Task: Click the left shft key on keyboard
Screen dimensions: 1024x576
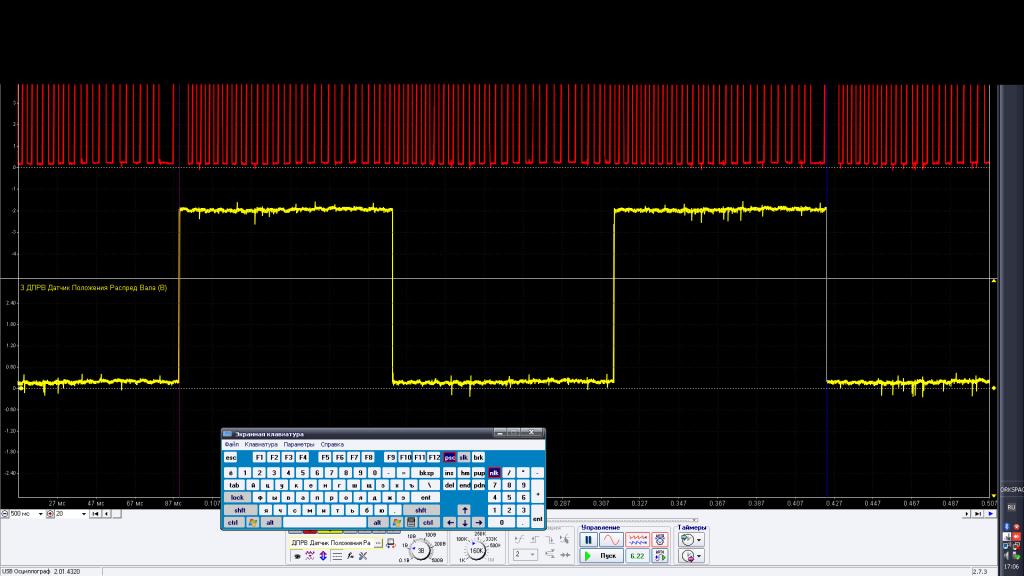Action: point(240,511)
